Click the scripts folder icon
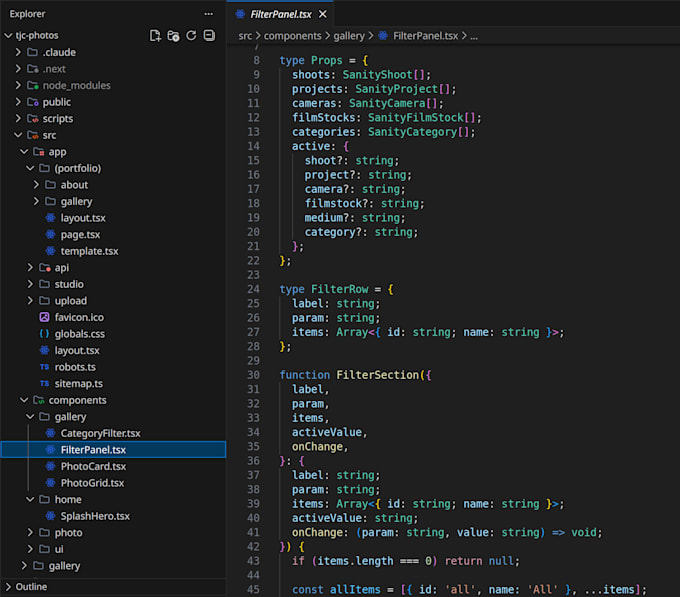Screen dimensions: 680x597 click(33, 118)
